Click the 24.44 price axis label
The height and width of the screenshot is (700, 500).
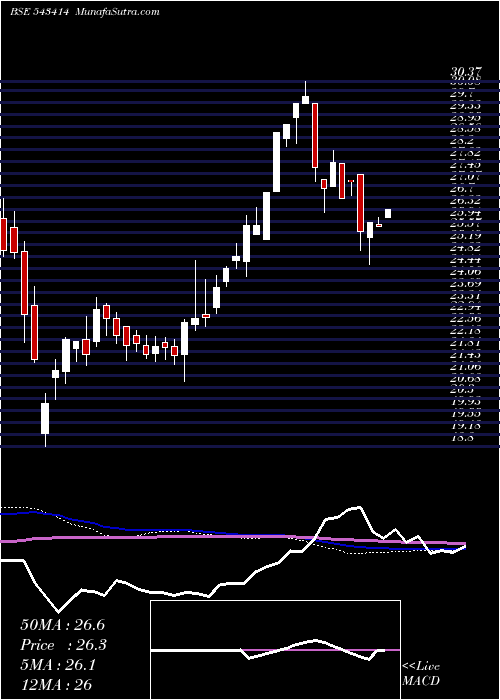point(465,258)
